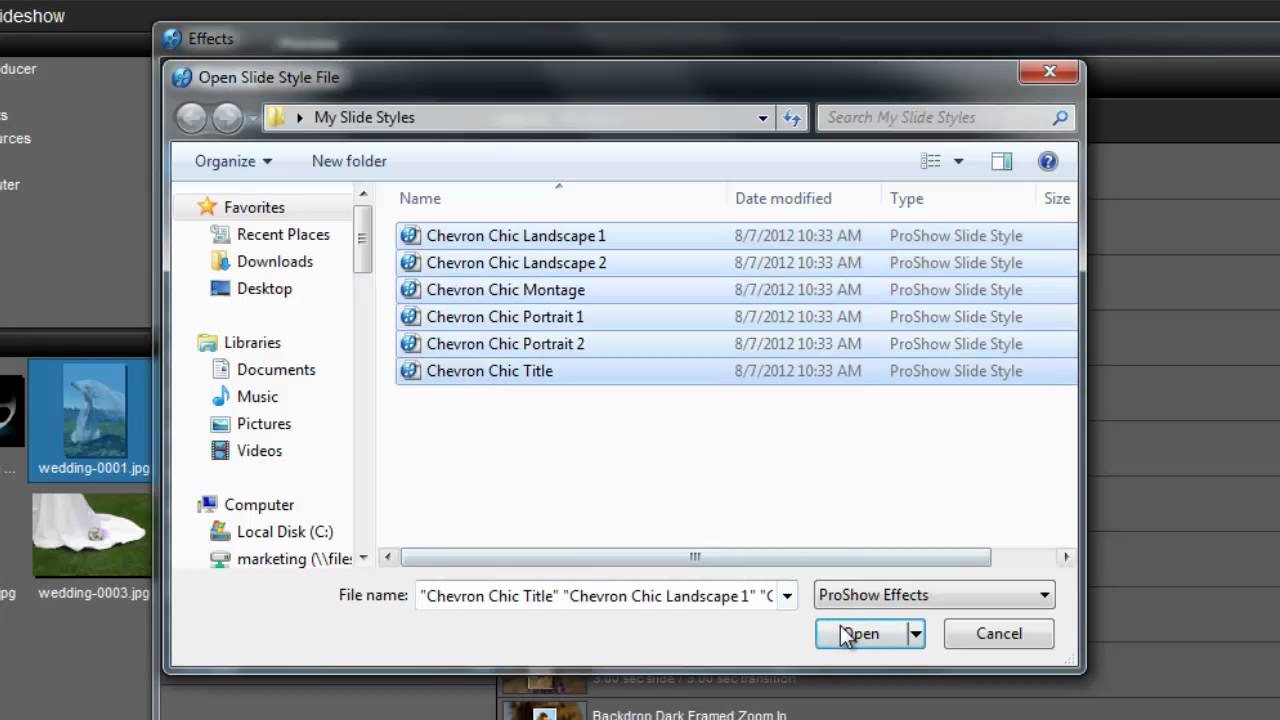The width and height of the screenshot is (1280, 720).
Task: Click the Libraries icon
Action: [207, 342]
